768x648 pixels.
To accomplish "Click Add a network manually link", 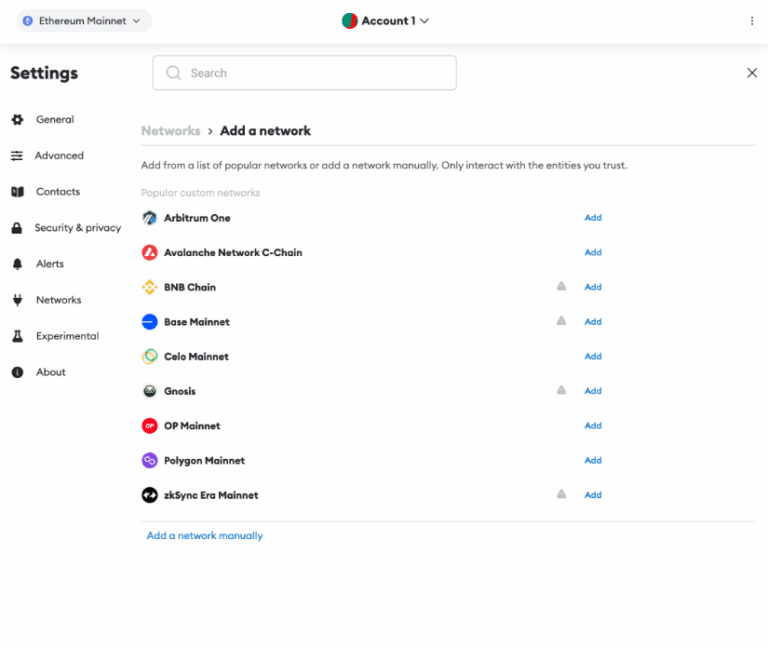I will [205, 536].
